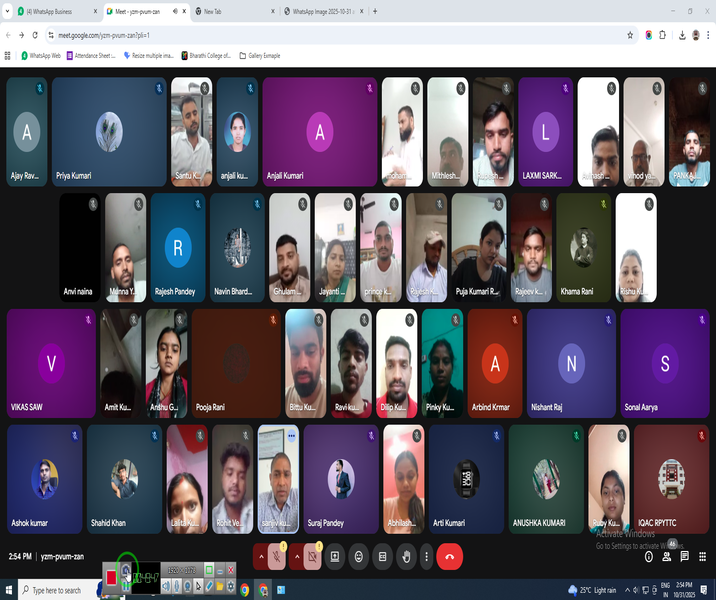The width and height of the screenshot is (716, 600).
Task: Open the WhatsApp Web bookmark
Action: point(41,56)
